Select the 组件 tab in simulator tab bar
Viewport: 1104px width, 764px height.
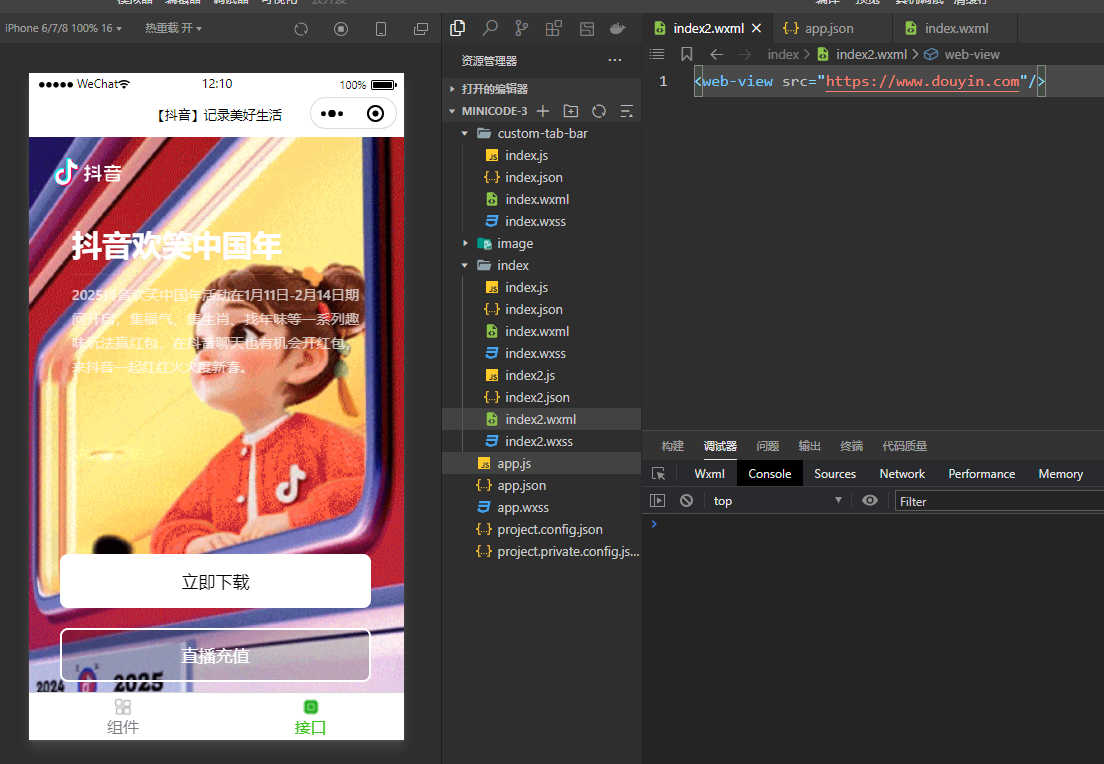point(123,717)
